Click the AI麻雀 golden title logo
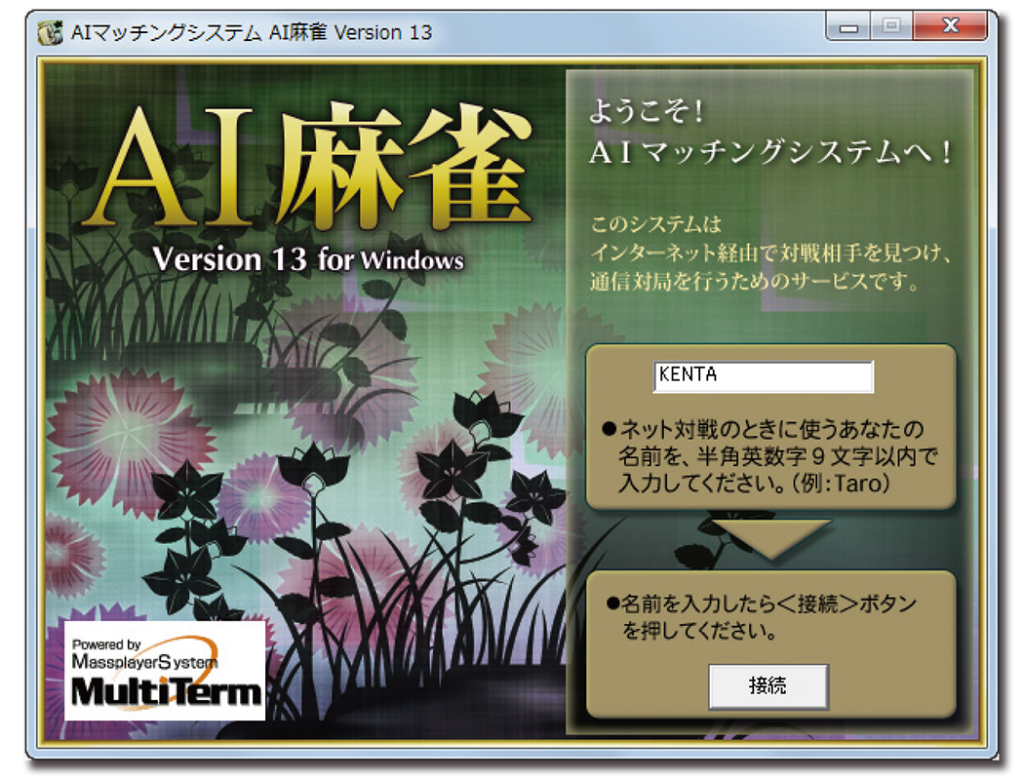 pyautogui.click(x=309, y=167)
